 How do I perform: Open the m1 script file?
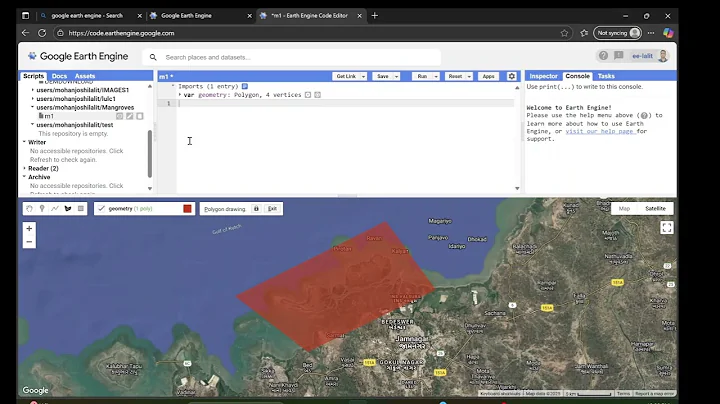[x=49, y=116]
